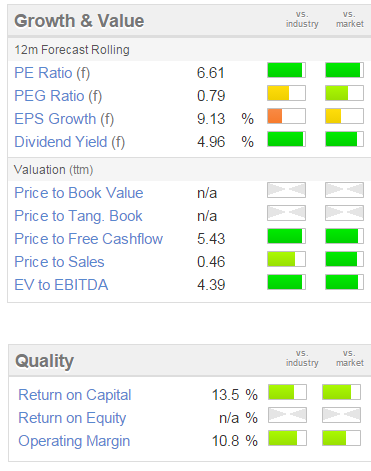
Task: Open the Return on Capital link
Action: [x=75, y=395]
